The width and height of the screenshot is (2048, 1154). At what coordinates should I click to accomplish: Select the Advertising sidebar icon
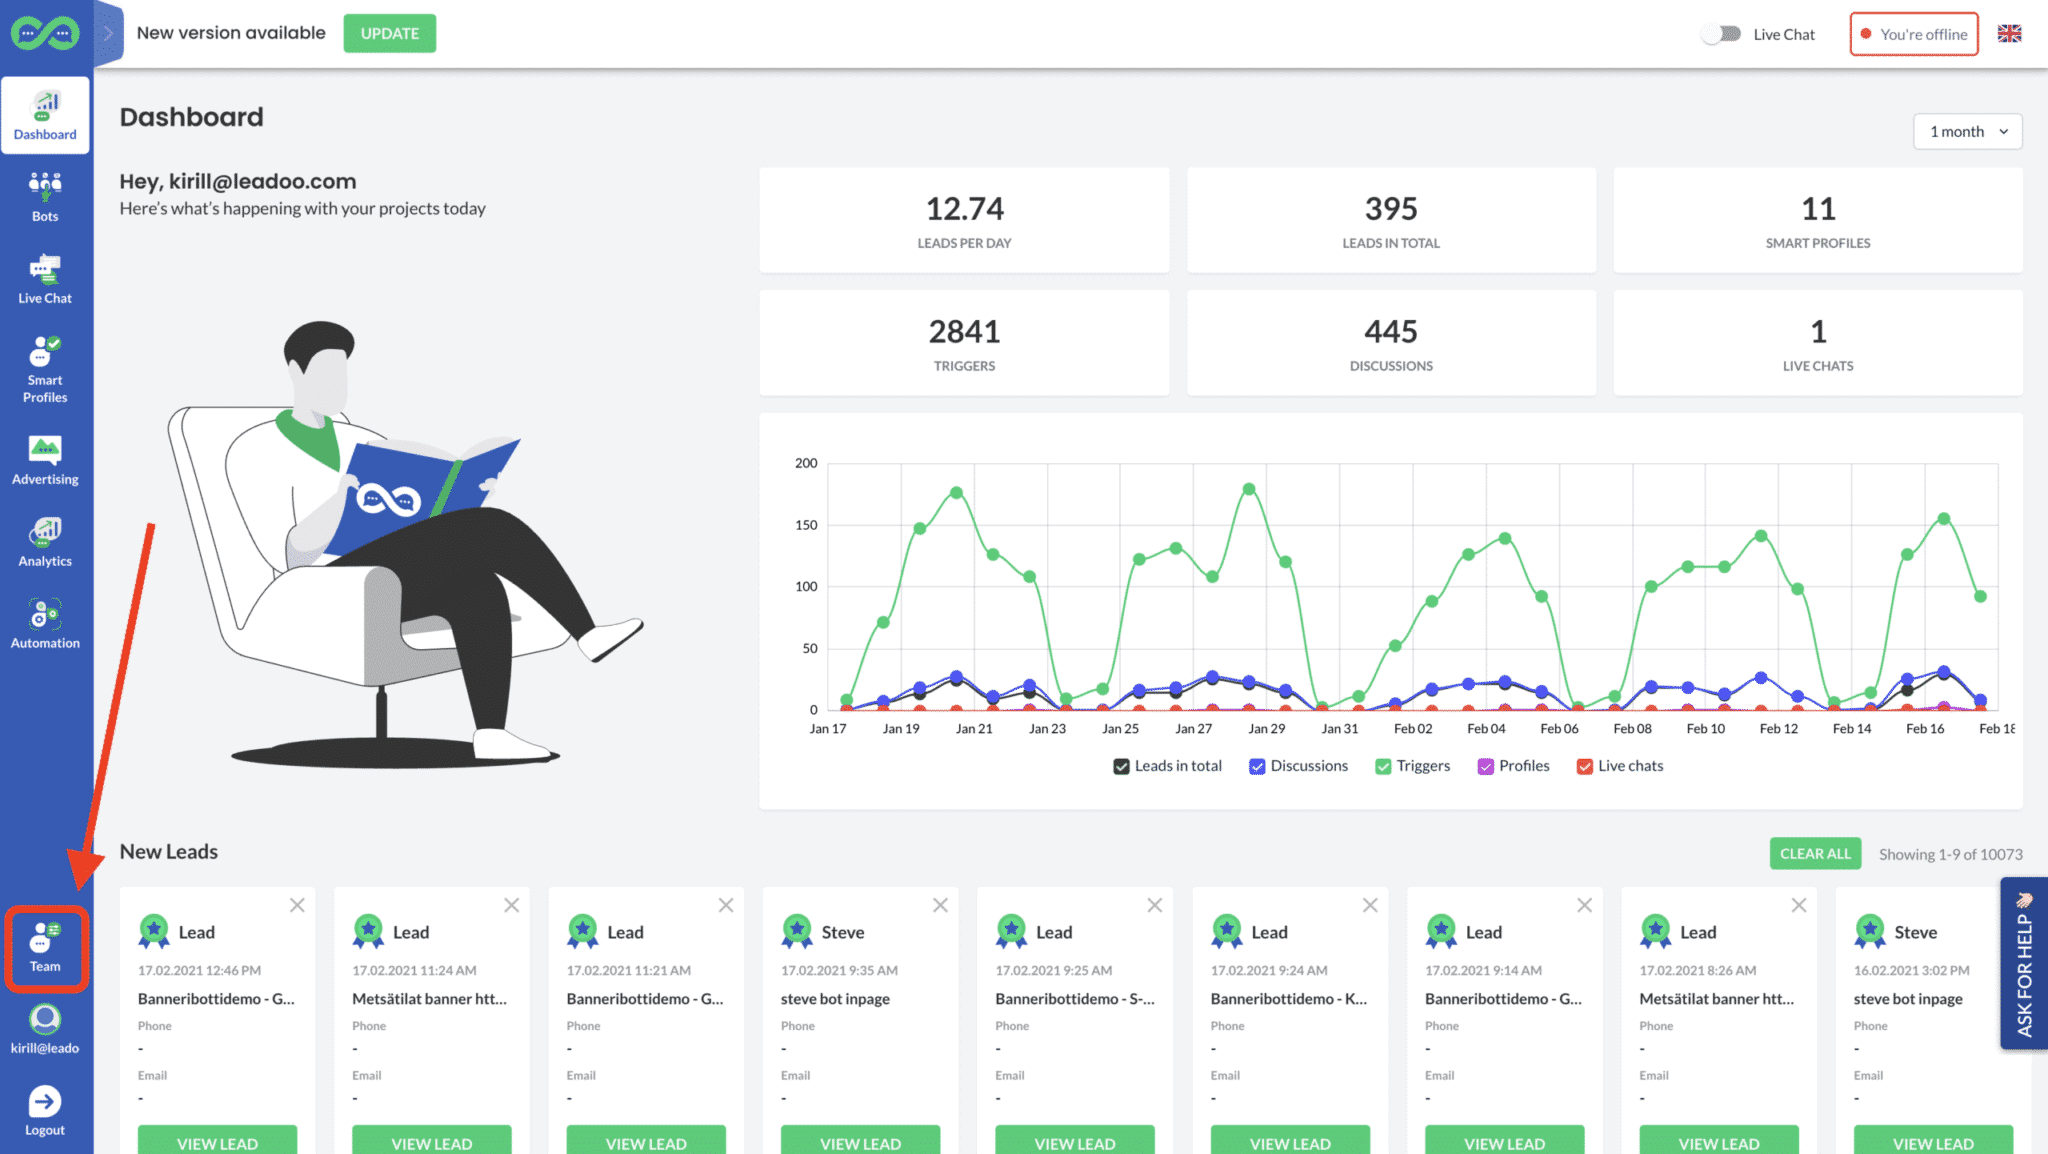(45, 458)
